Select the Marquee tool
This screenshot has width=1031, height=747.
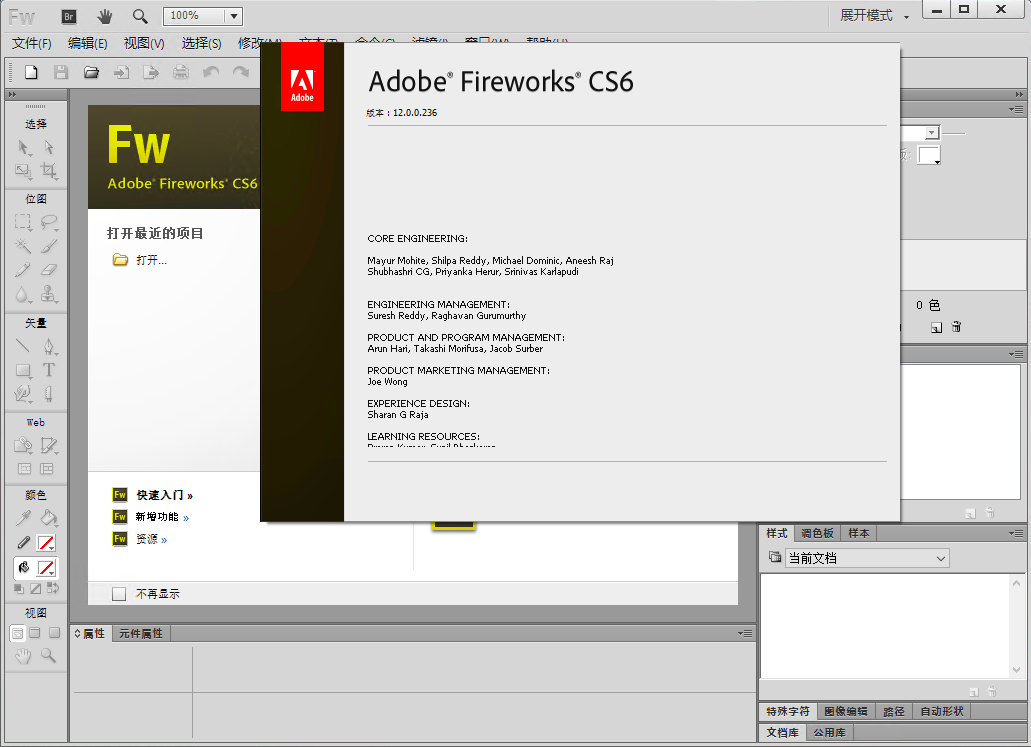point(24,222)
